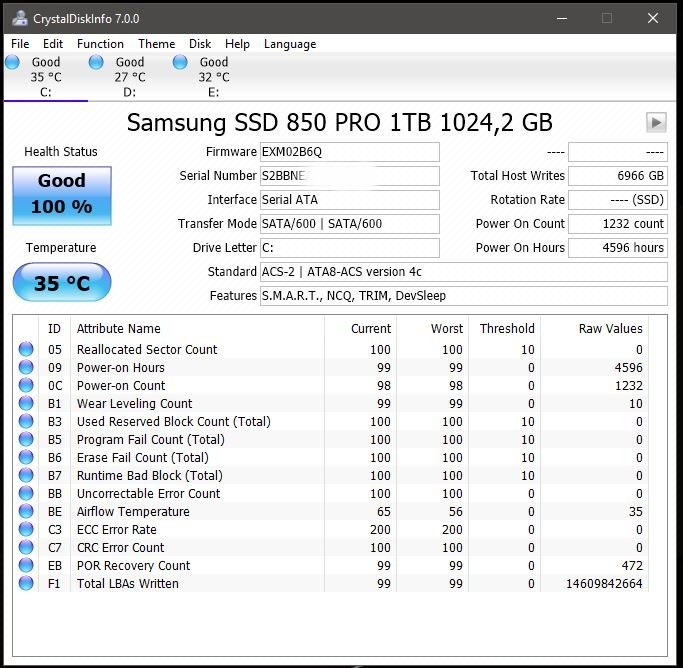Click the CrystalDiskInfo app icon in title bar

(x=20, y=18)
